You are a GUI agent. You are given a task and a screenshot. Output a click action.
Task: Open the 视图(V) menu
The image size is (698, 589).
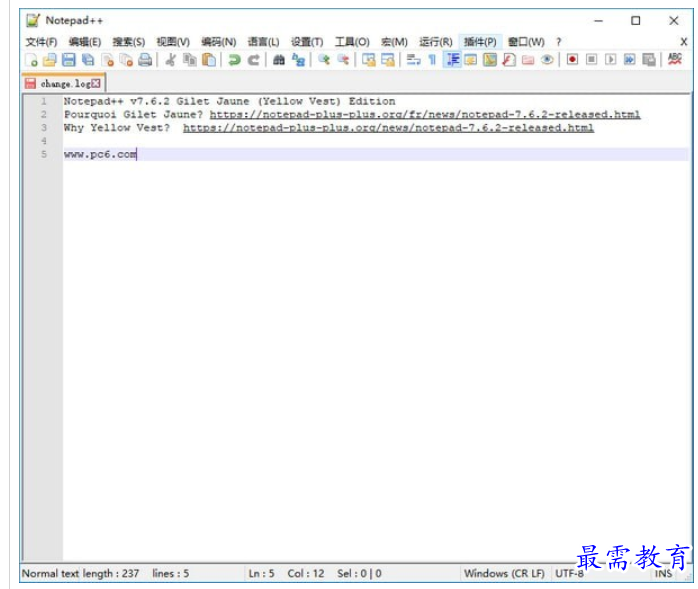point(173,42)
